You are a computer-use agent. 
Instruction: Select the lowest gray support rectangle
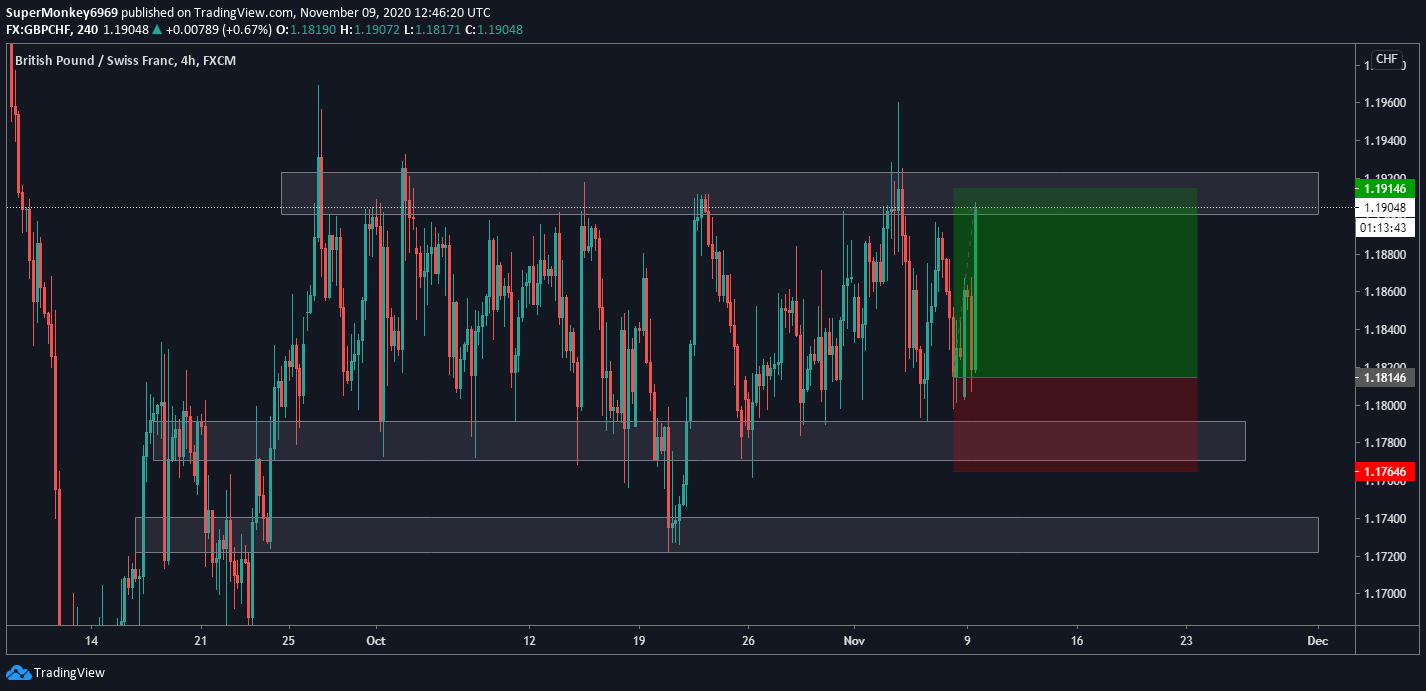pos(726,534)
